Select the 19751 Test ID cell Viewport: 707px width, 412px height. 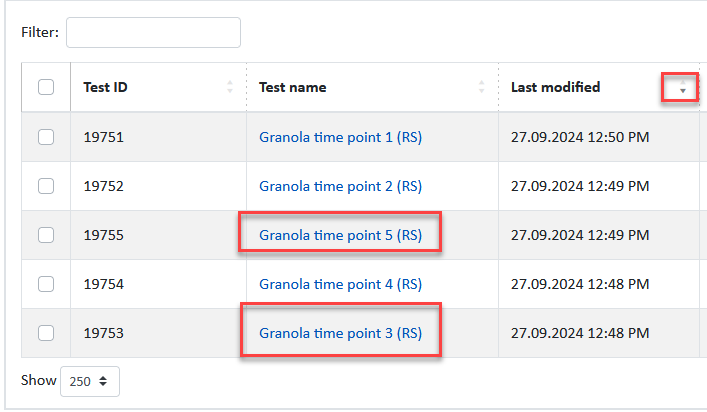[158, 137]
